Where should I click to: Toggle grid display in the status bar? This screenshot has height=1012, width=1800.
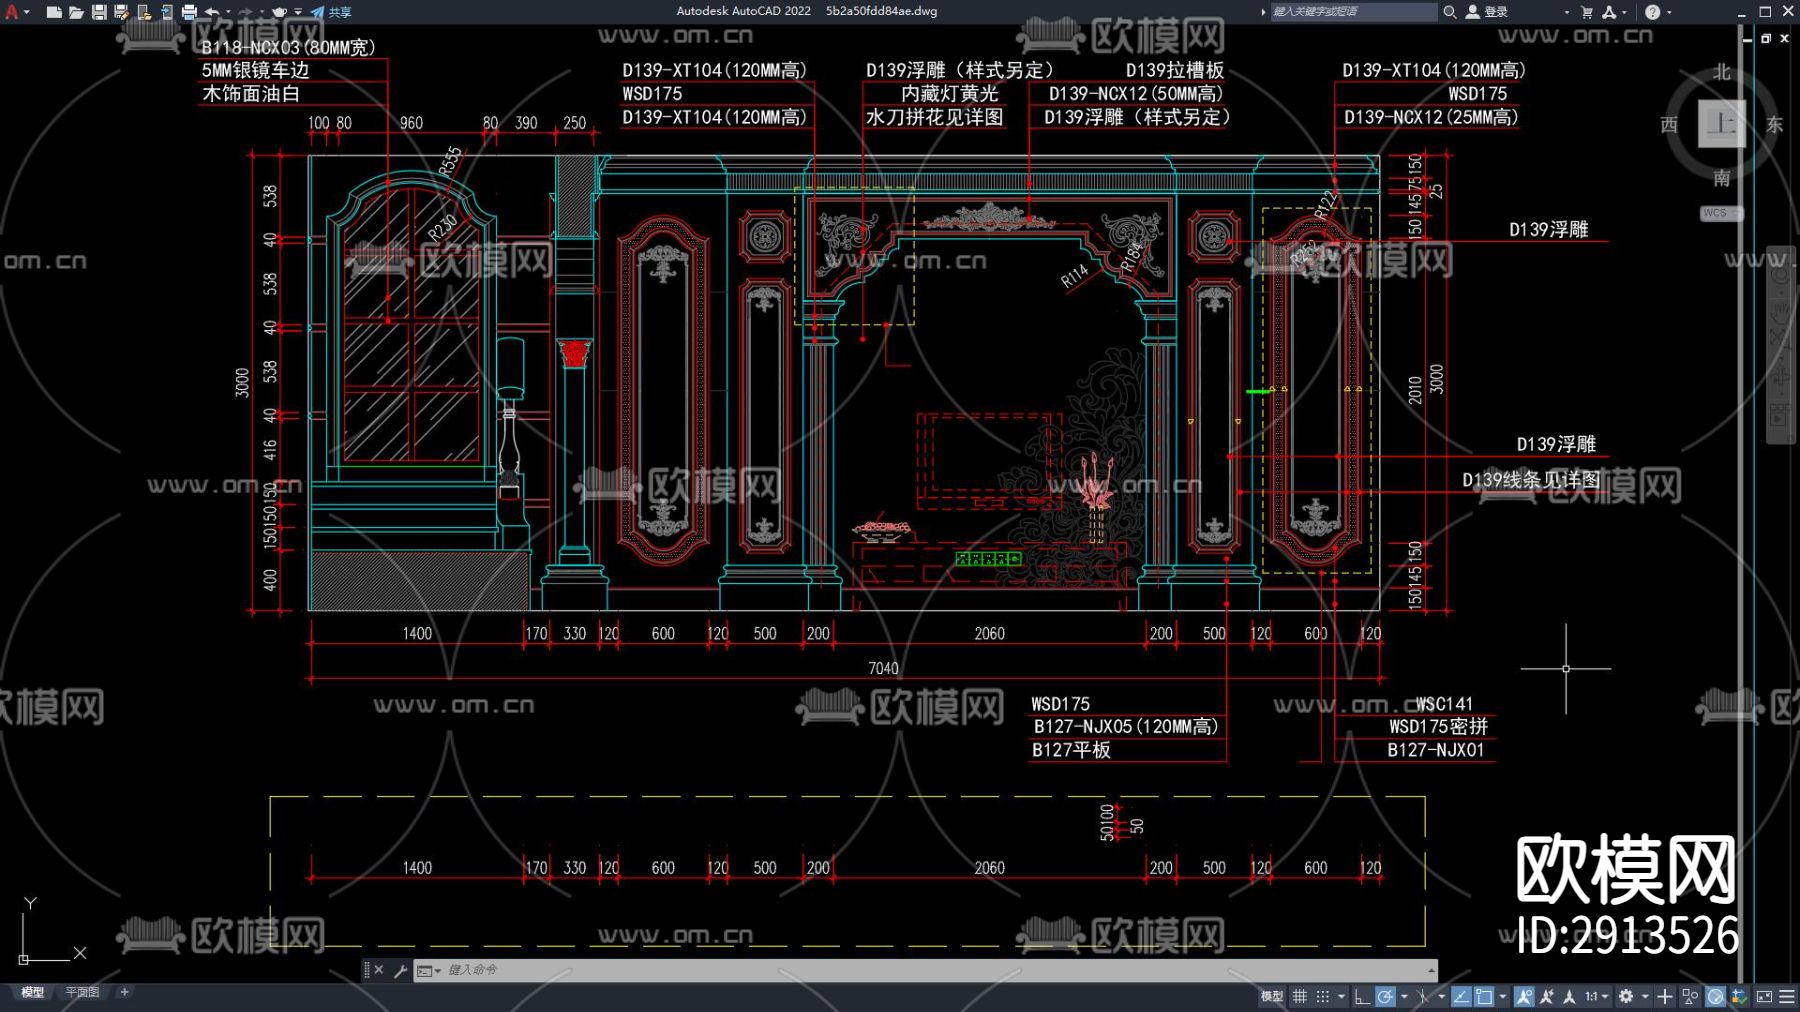(1300, 996)
